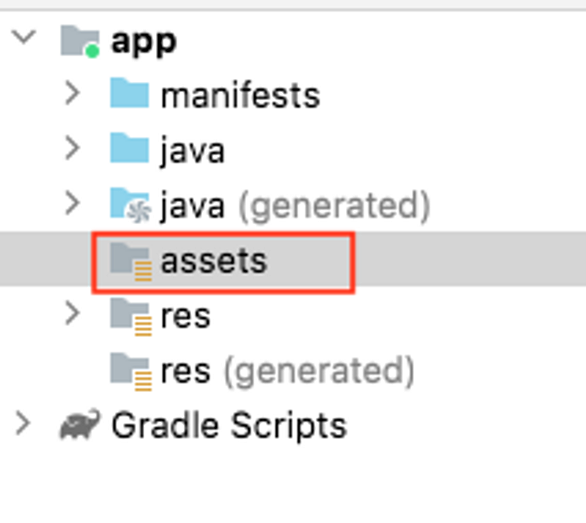Screen dimensions: 586x523
Task: Collapse the app module node
Action: coord(24,37)
